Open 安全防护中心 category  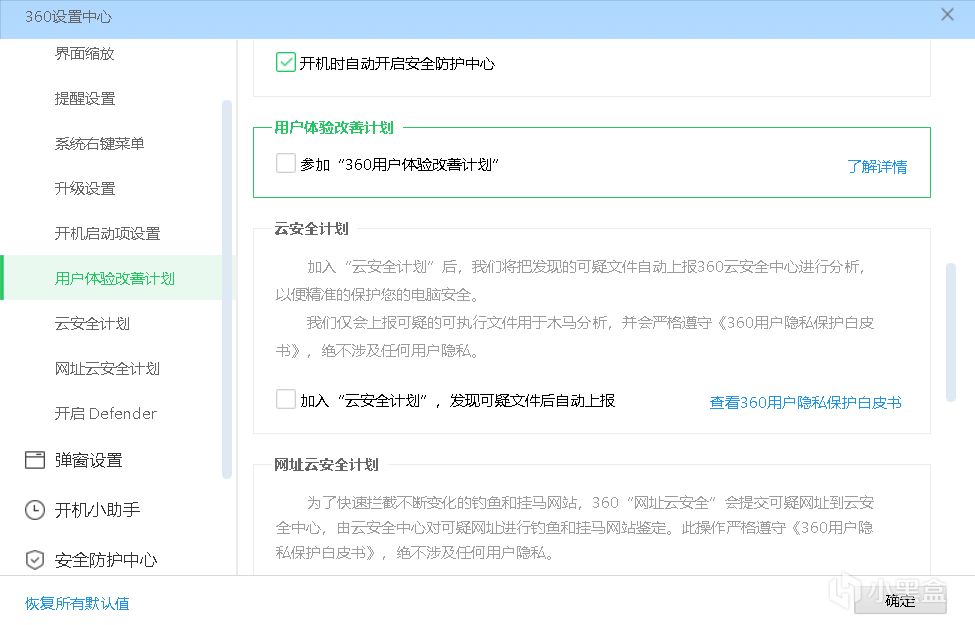pos(106,560)
